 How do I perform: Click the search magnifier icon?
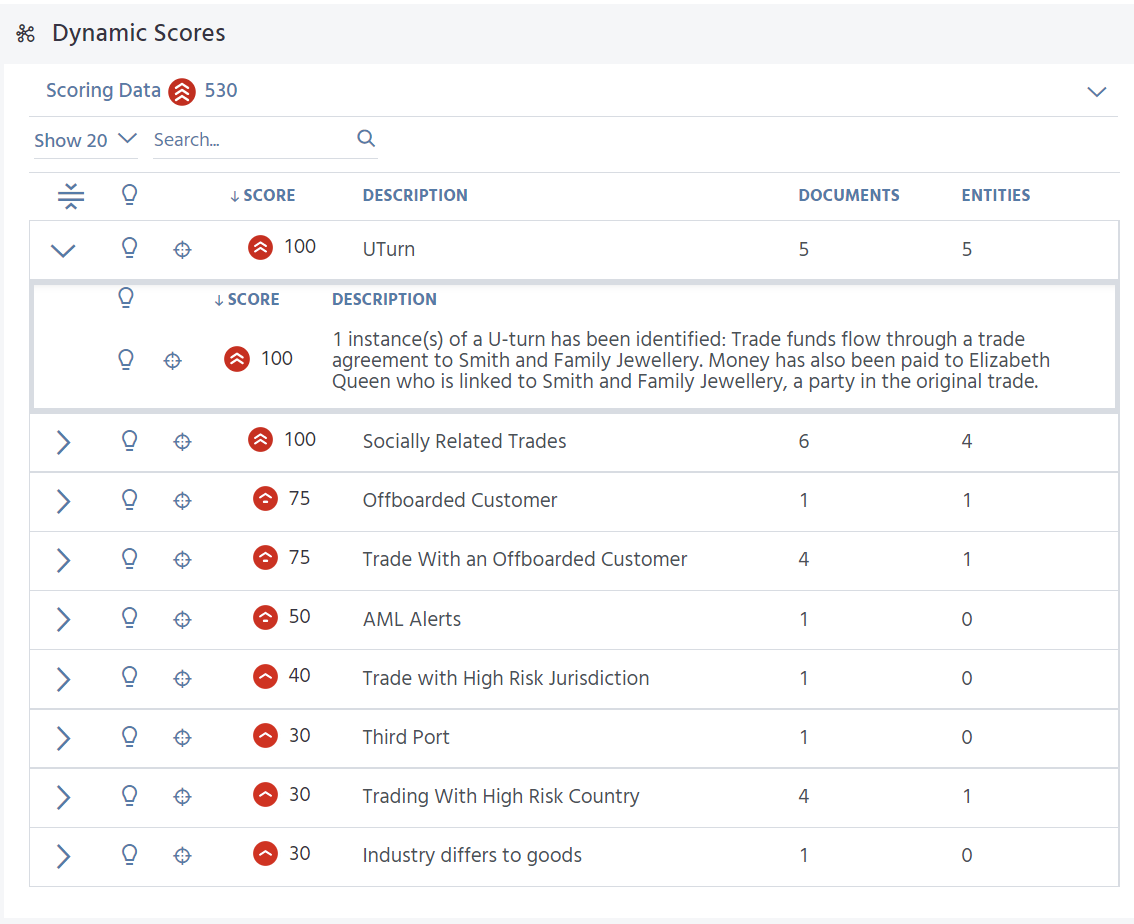point(366,138)
